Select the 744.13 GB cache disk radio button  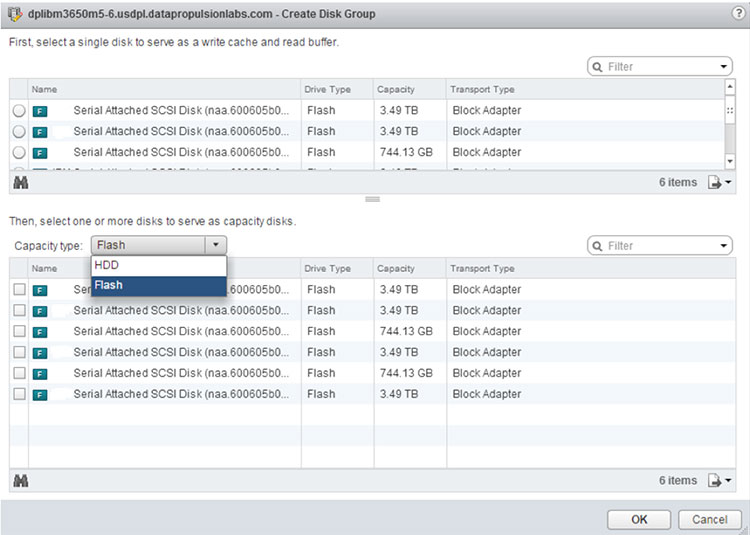(19, 153)
